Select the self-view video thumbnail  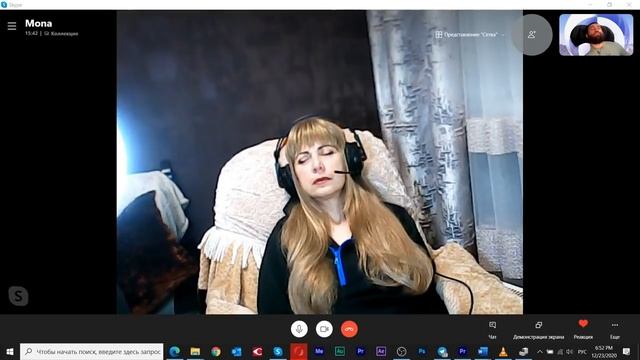pyautogui.click(x=596, y=35)
